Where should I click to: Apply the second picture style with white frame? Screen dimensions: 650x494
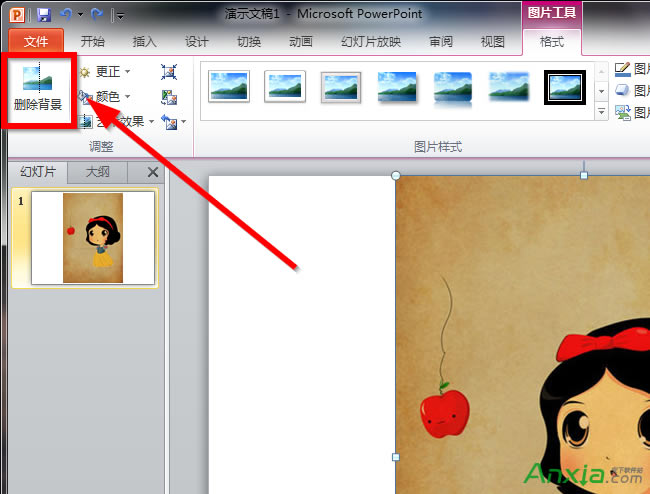[285, 87]
